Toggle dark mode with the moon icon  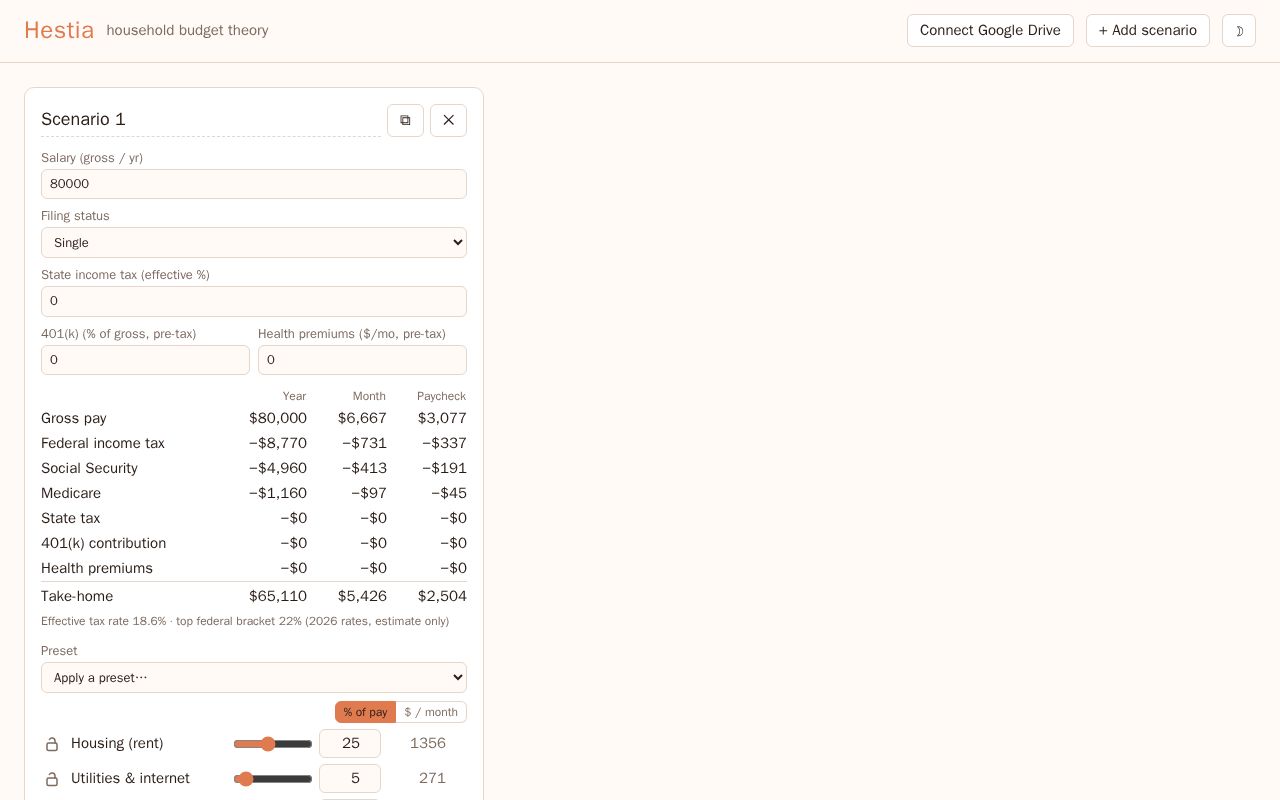coord(1239,31)
